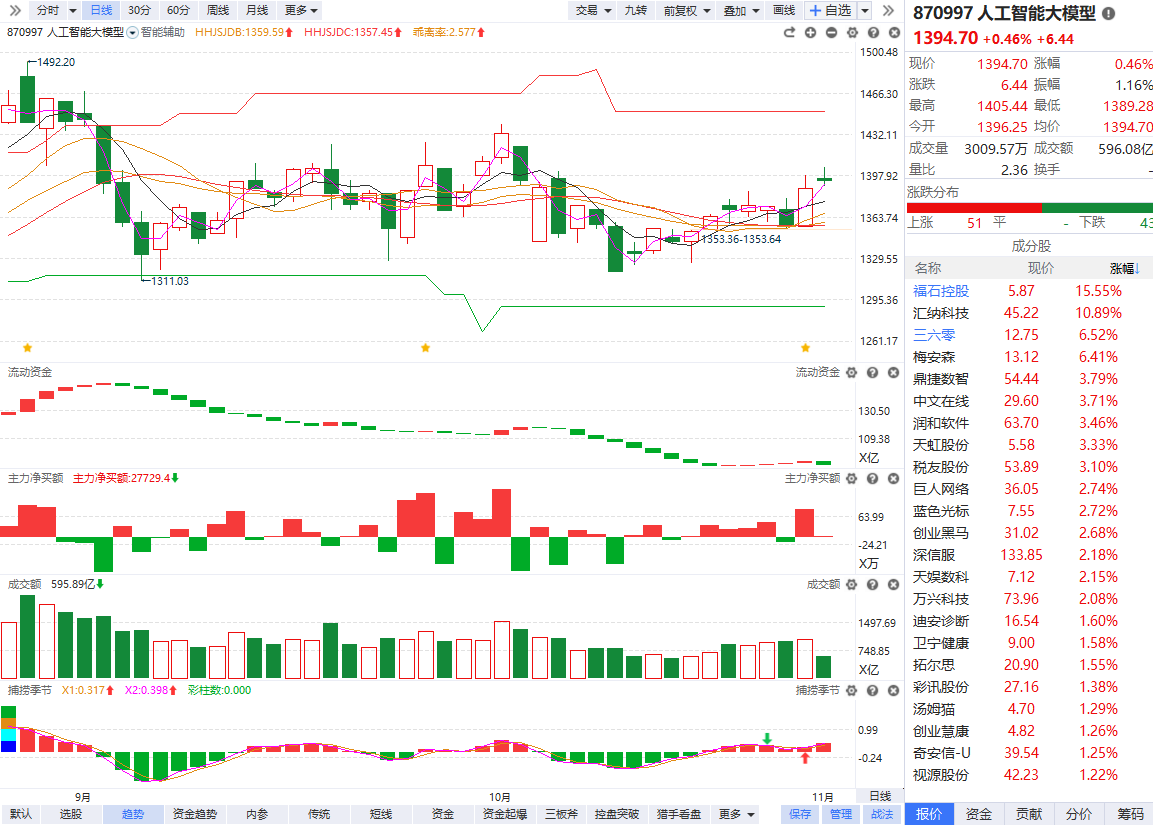Open the 叠加 overlay dropdown

(740, 10)
